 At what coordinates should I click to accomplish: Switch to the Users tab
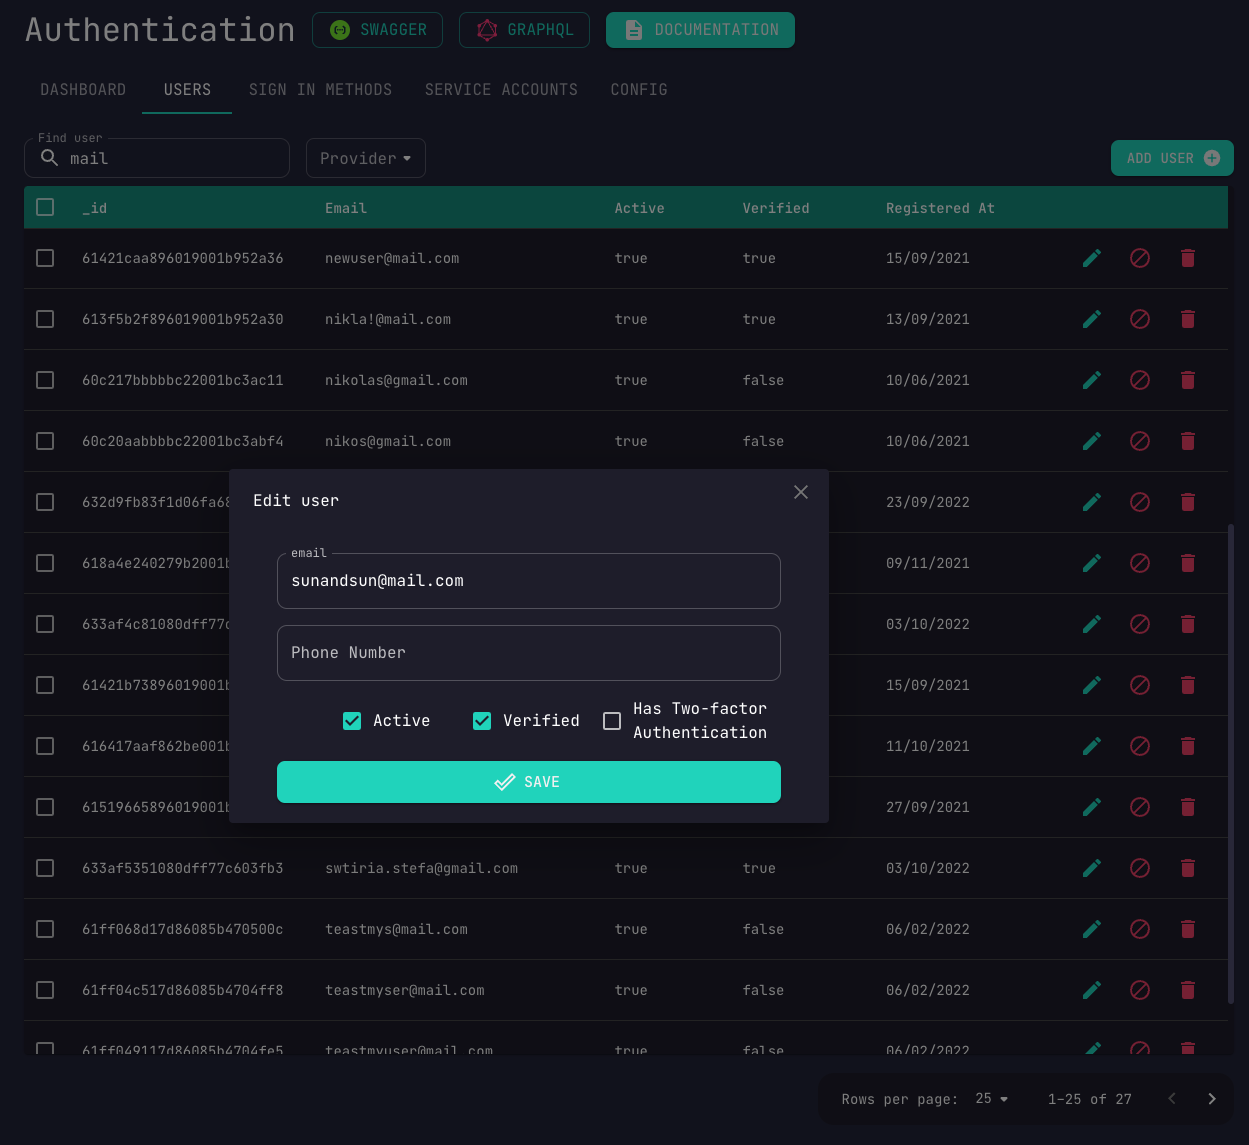187,89
